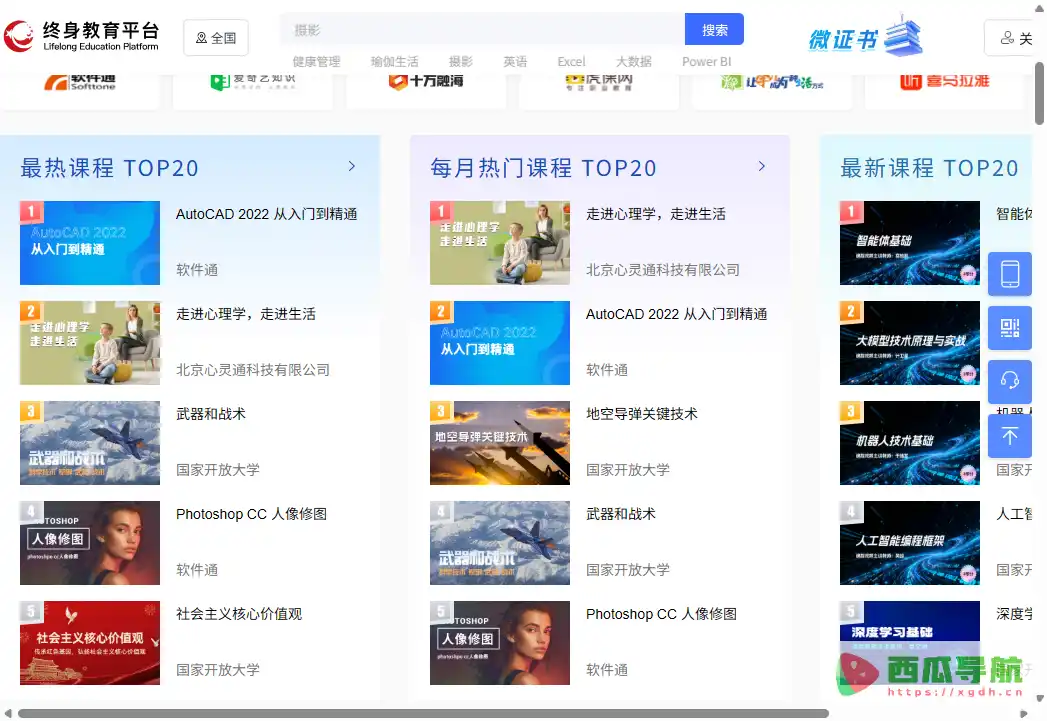
Task: Open 社会主义核心价值观 course thumbnail
Action: tap(90, 644)
